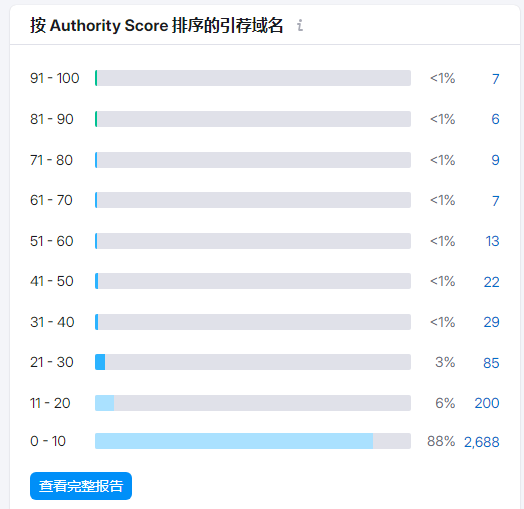This screenshot has width=524, height=509.
Task: Open the 200 domains link for range 11 - 20
Action: (x=487, y=403)
